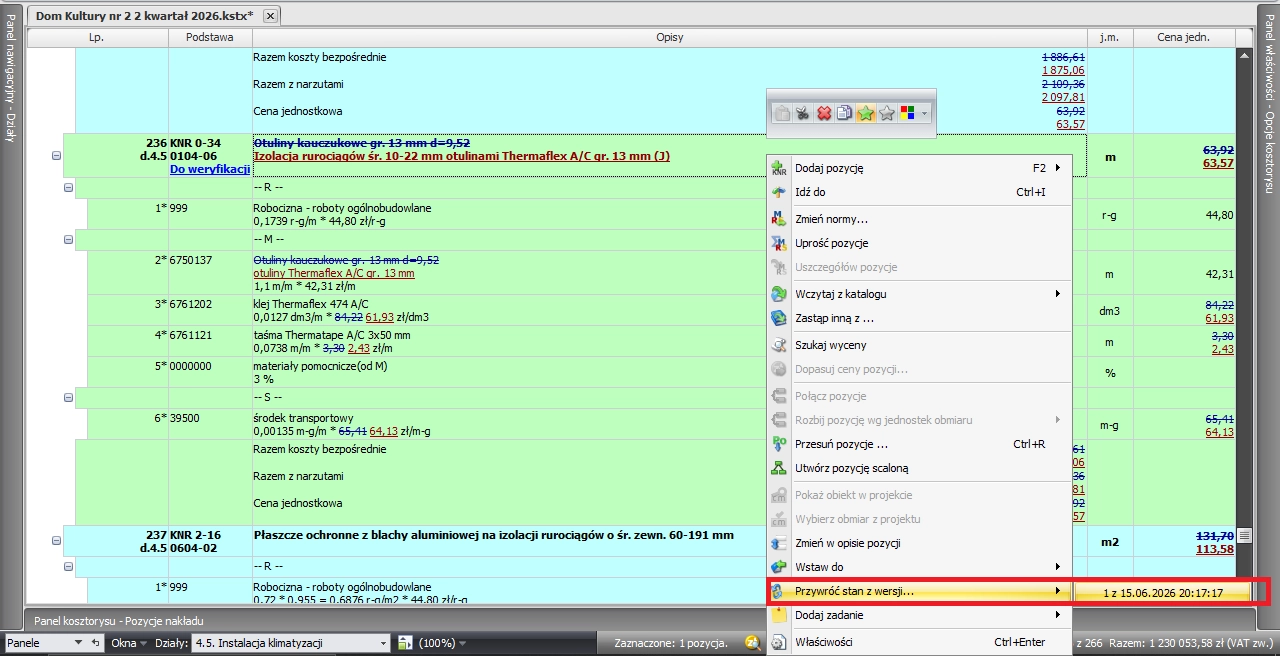Viewport: 1280px width, 656px height.
Task: Click the greyed paste icon in mini toolbar
Action: coord(783,113)
